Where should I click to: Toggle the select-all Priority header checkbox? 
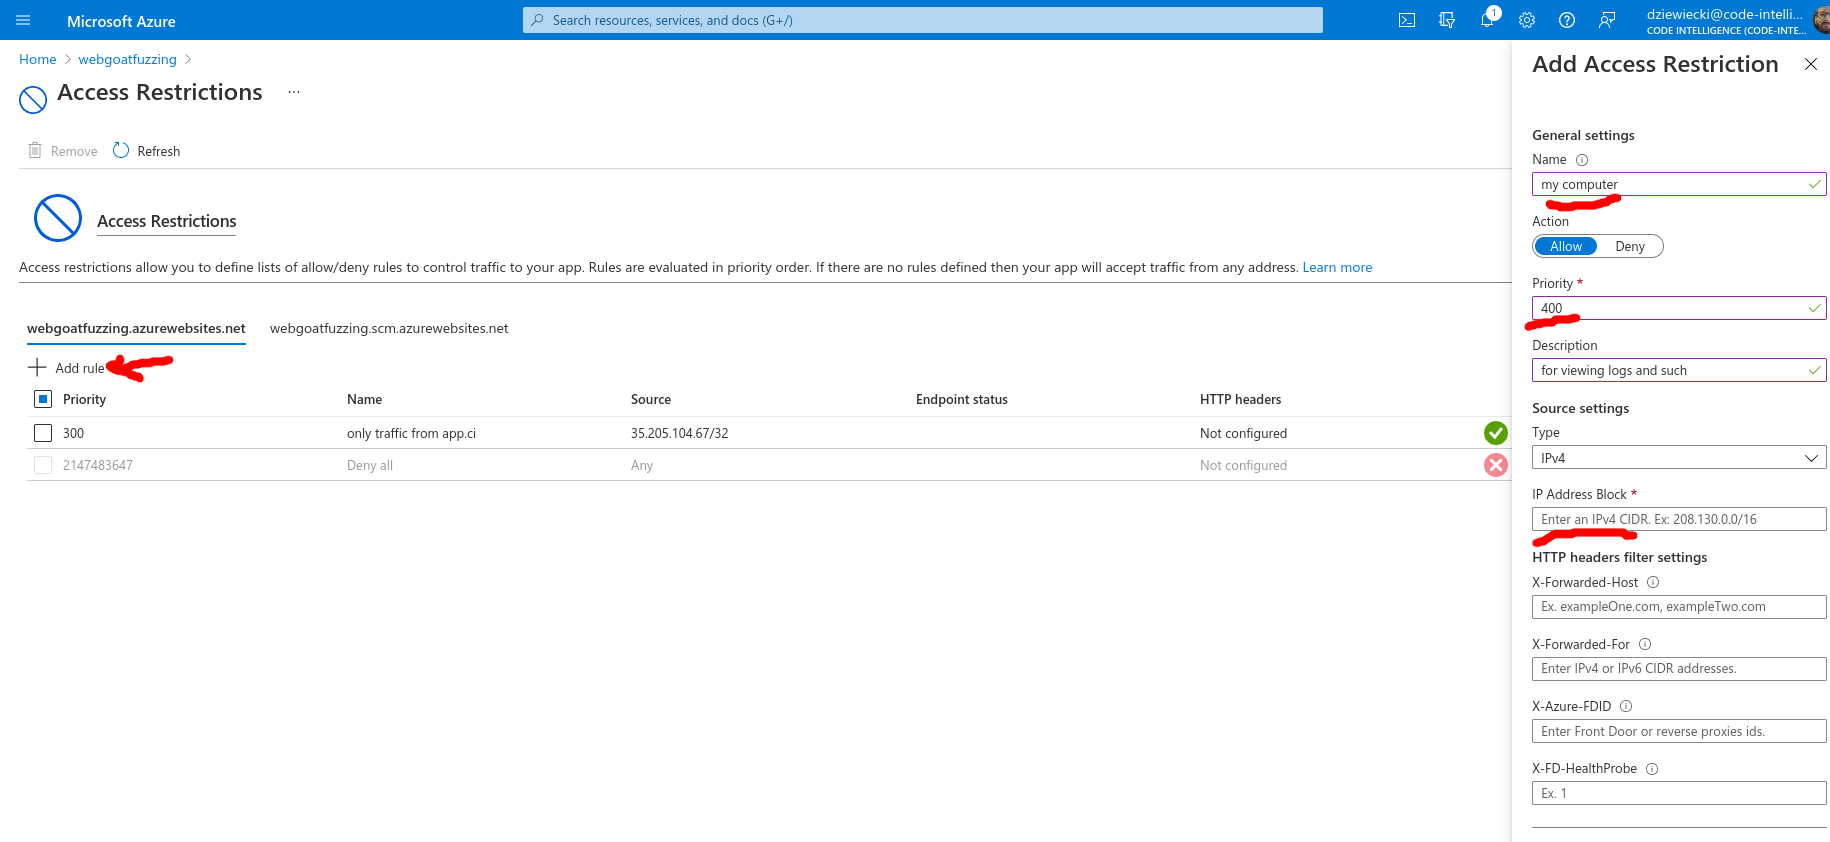(43, 399)
